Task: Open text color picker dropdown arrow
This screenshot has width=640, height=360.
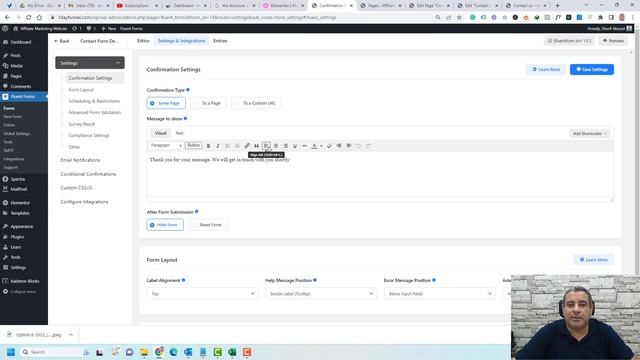Action: tap(321, 146)
